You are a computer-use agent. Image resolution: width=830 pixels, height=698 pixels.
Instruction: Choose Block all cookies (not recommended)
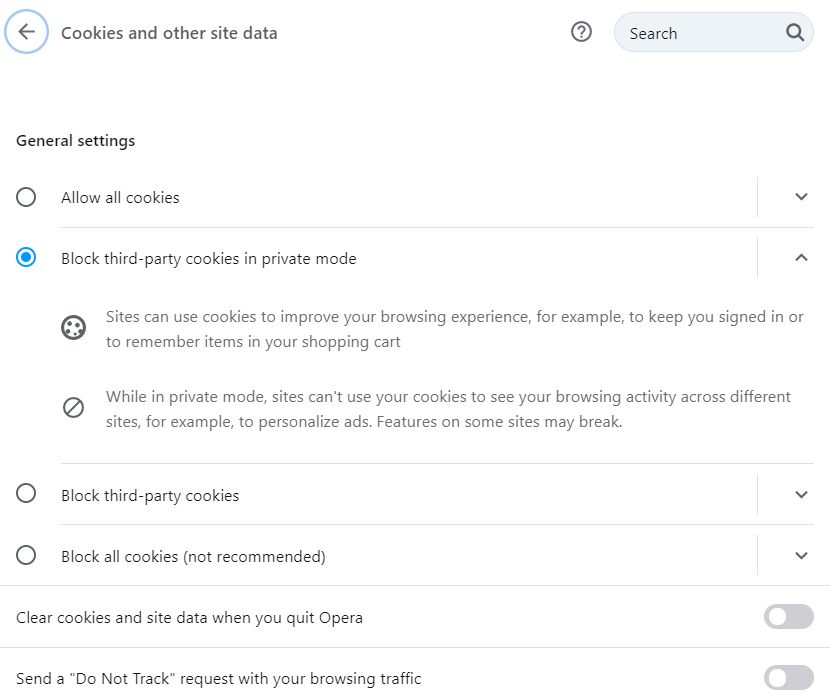(x=26, y=555)
